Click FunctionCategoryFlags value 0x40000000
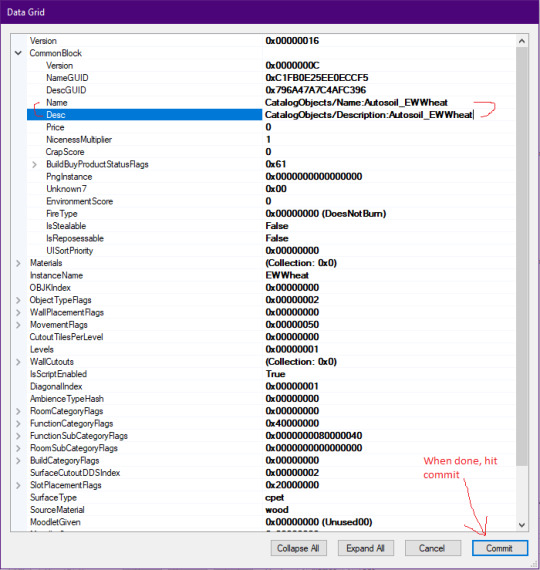 pos(292,424)
